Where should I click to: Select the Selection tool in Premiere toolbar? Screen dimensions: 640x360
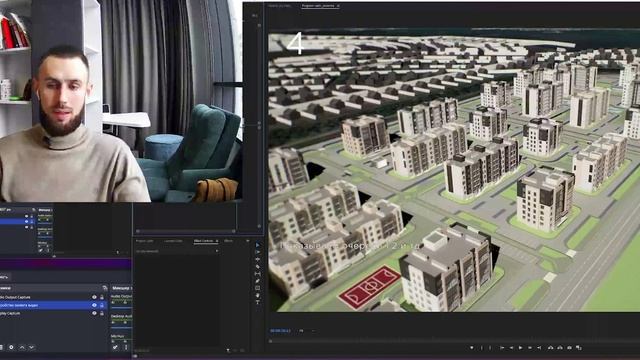(258, 245)
